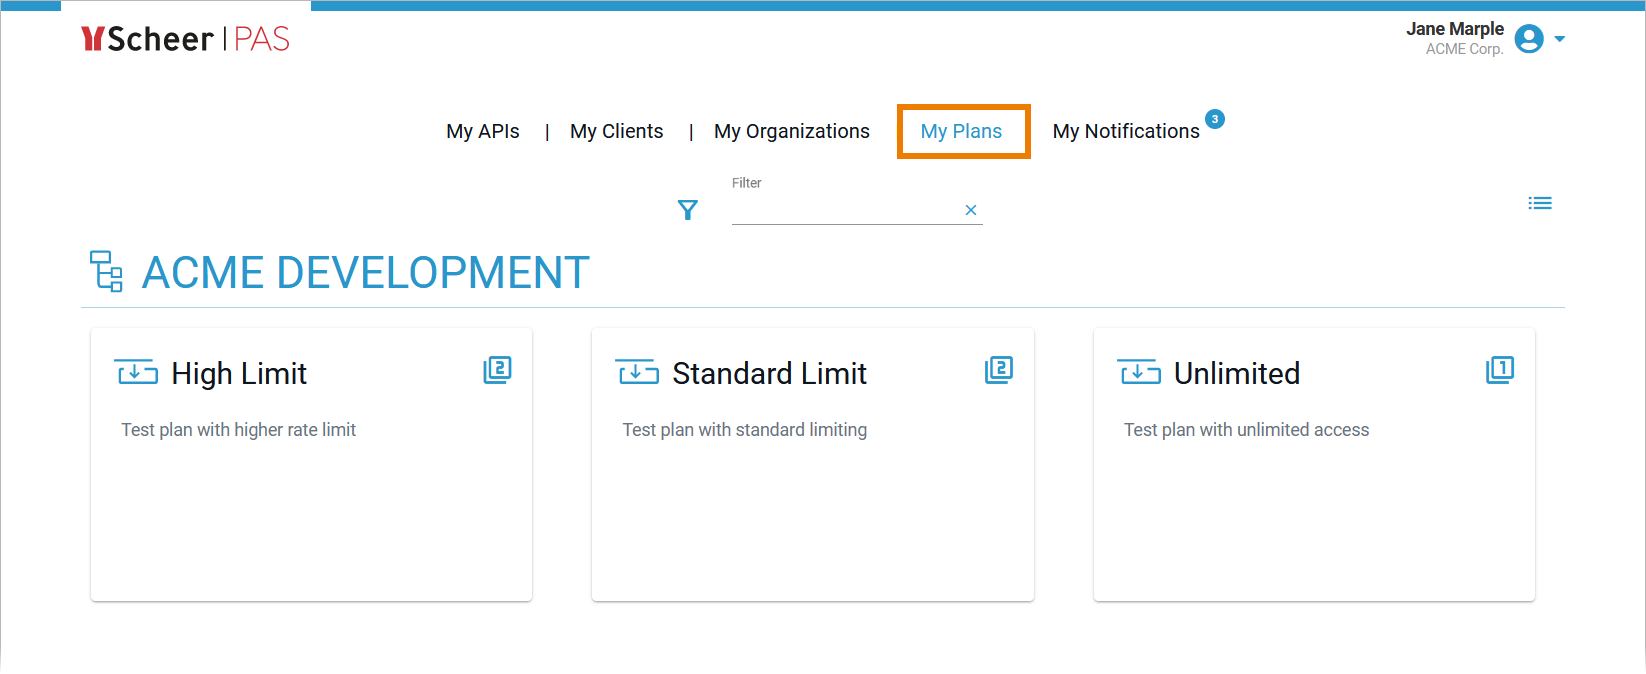Open My Notifications
Screen dimensions: 1646x674
click(x=1125, y=131)
